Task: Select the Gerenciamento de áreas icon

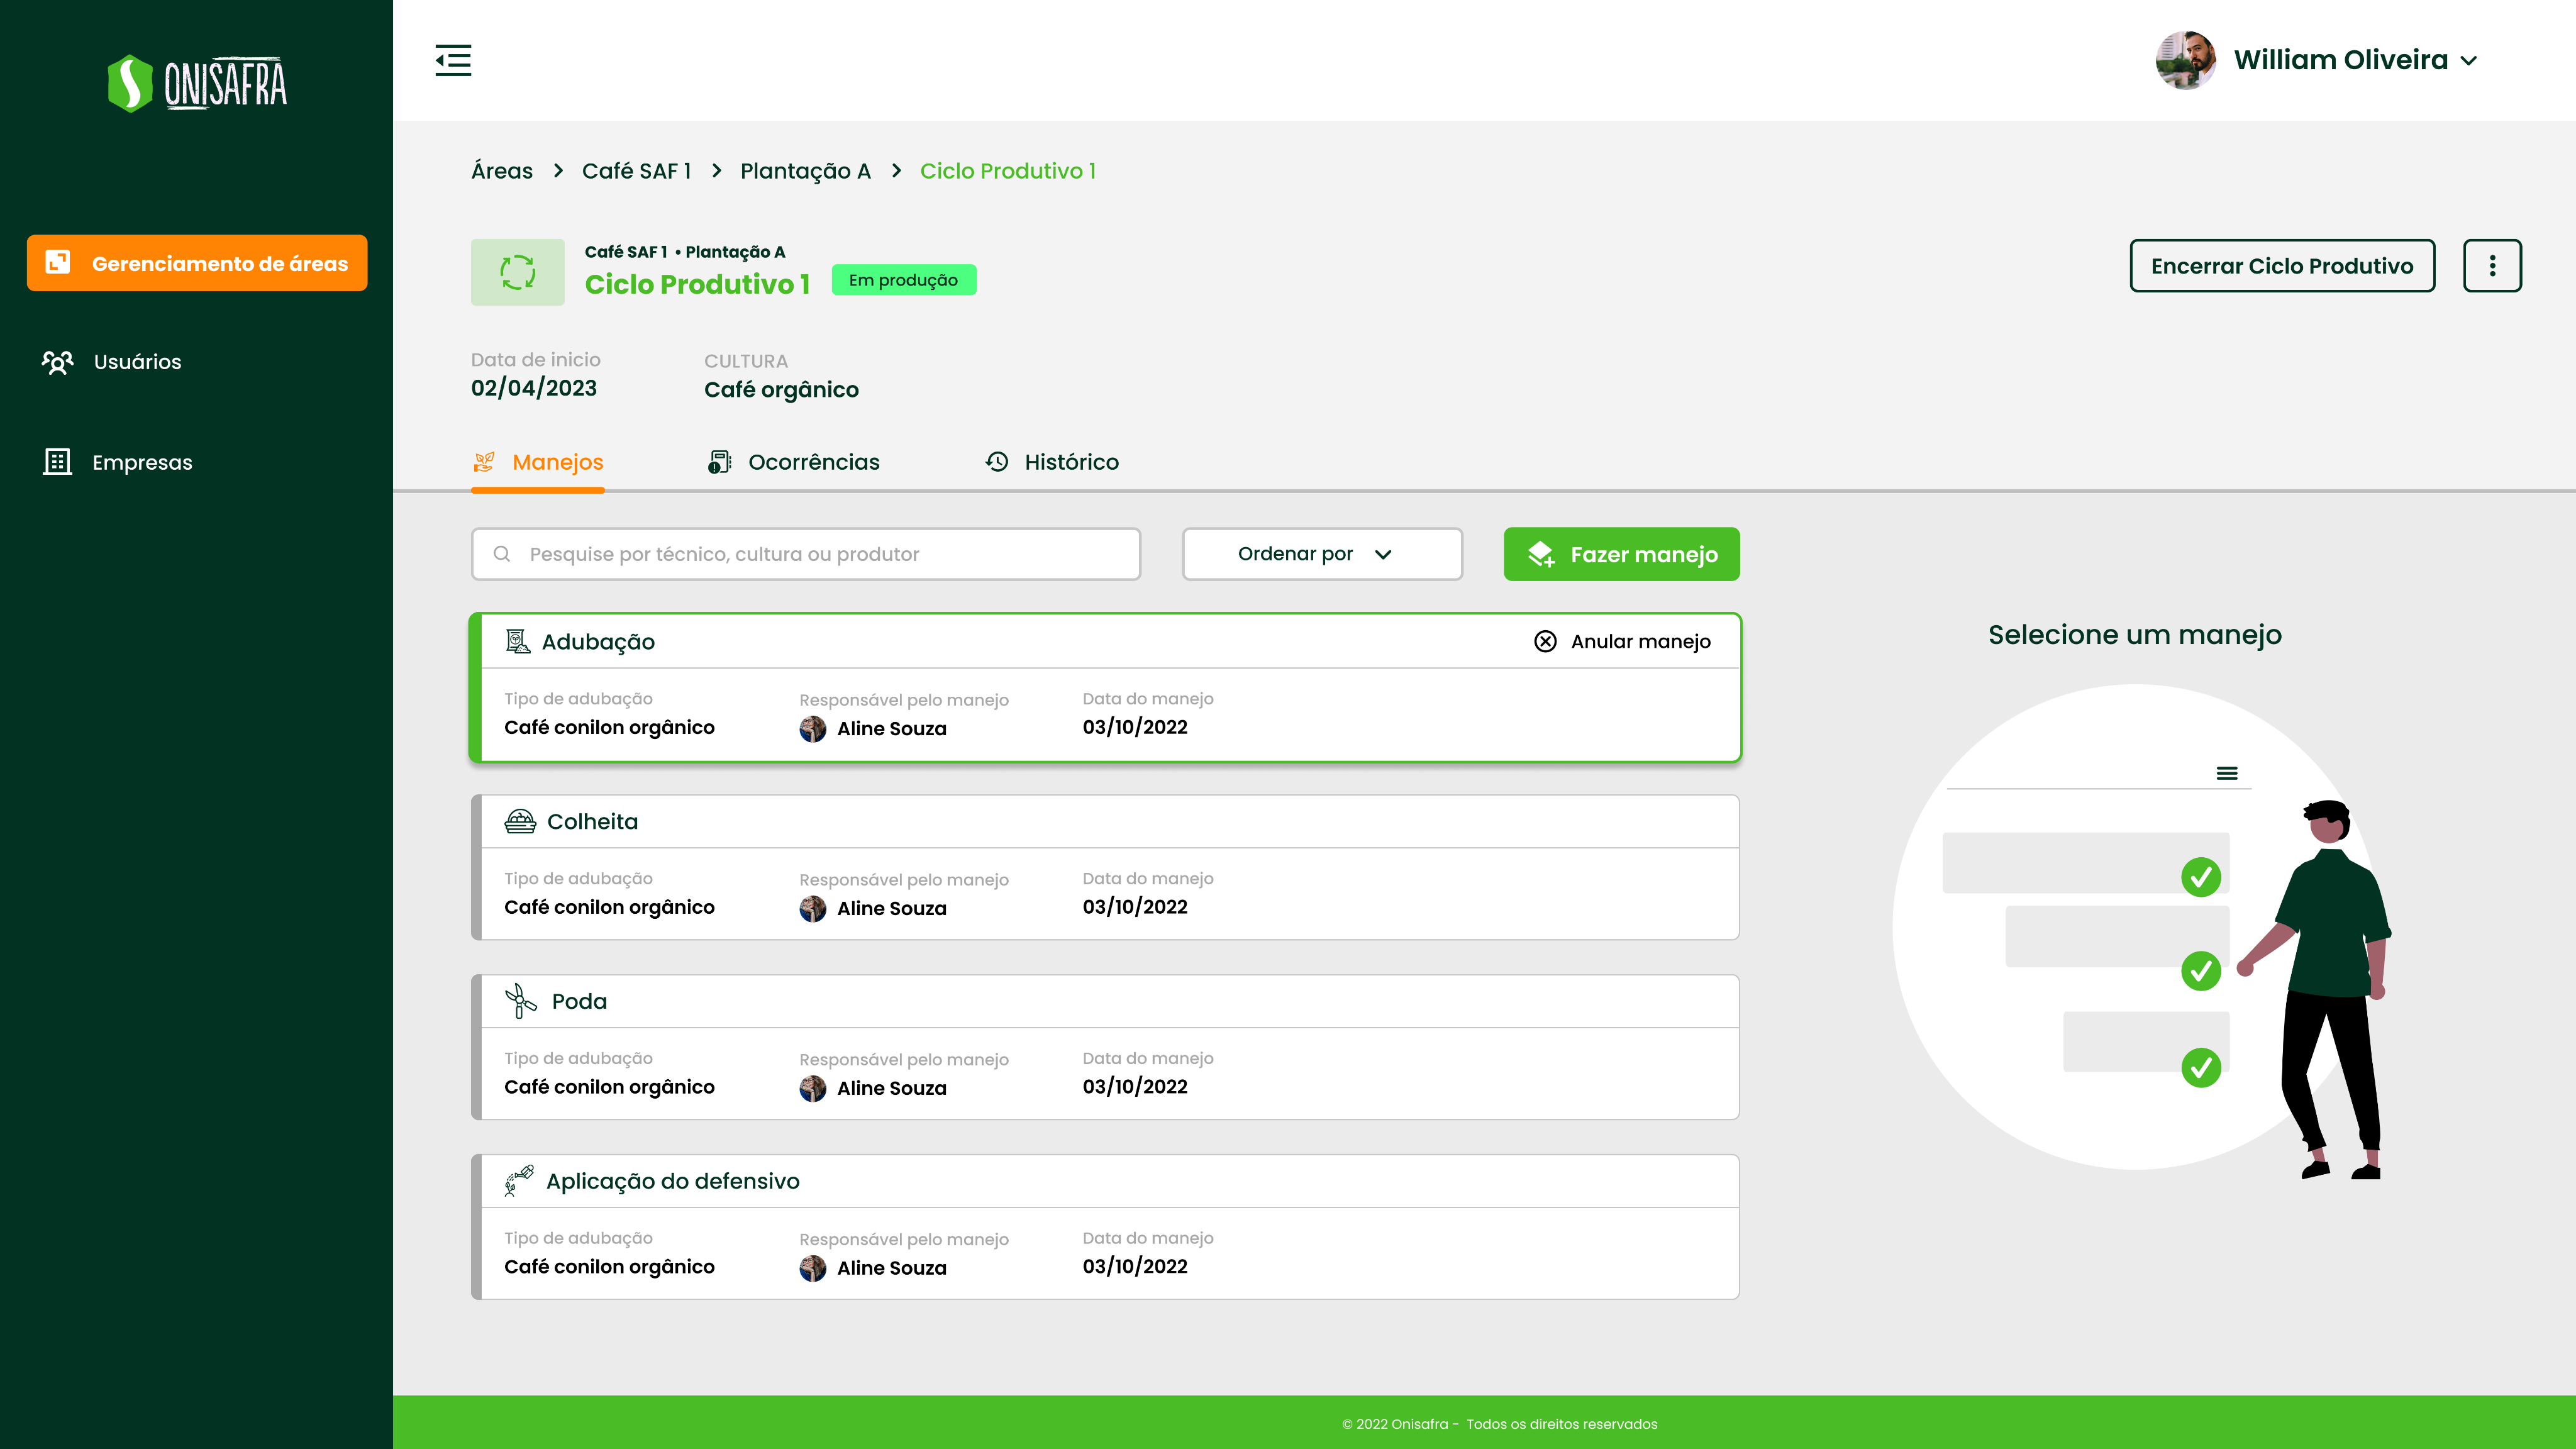Action: (x=59, y=262)
